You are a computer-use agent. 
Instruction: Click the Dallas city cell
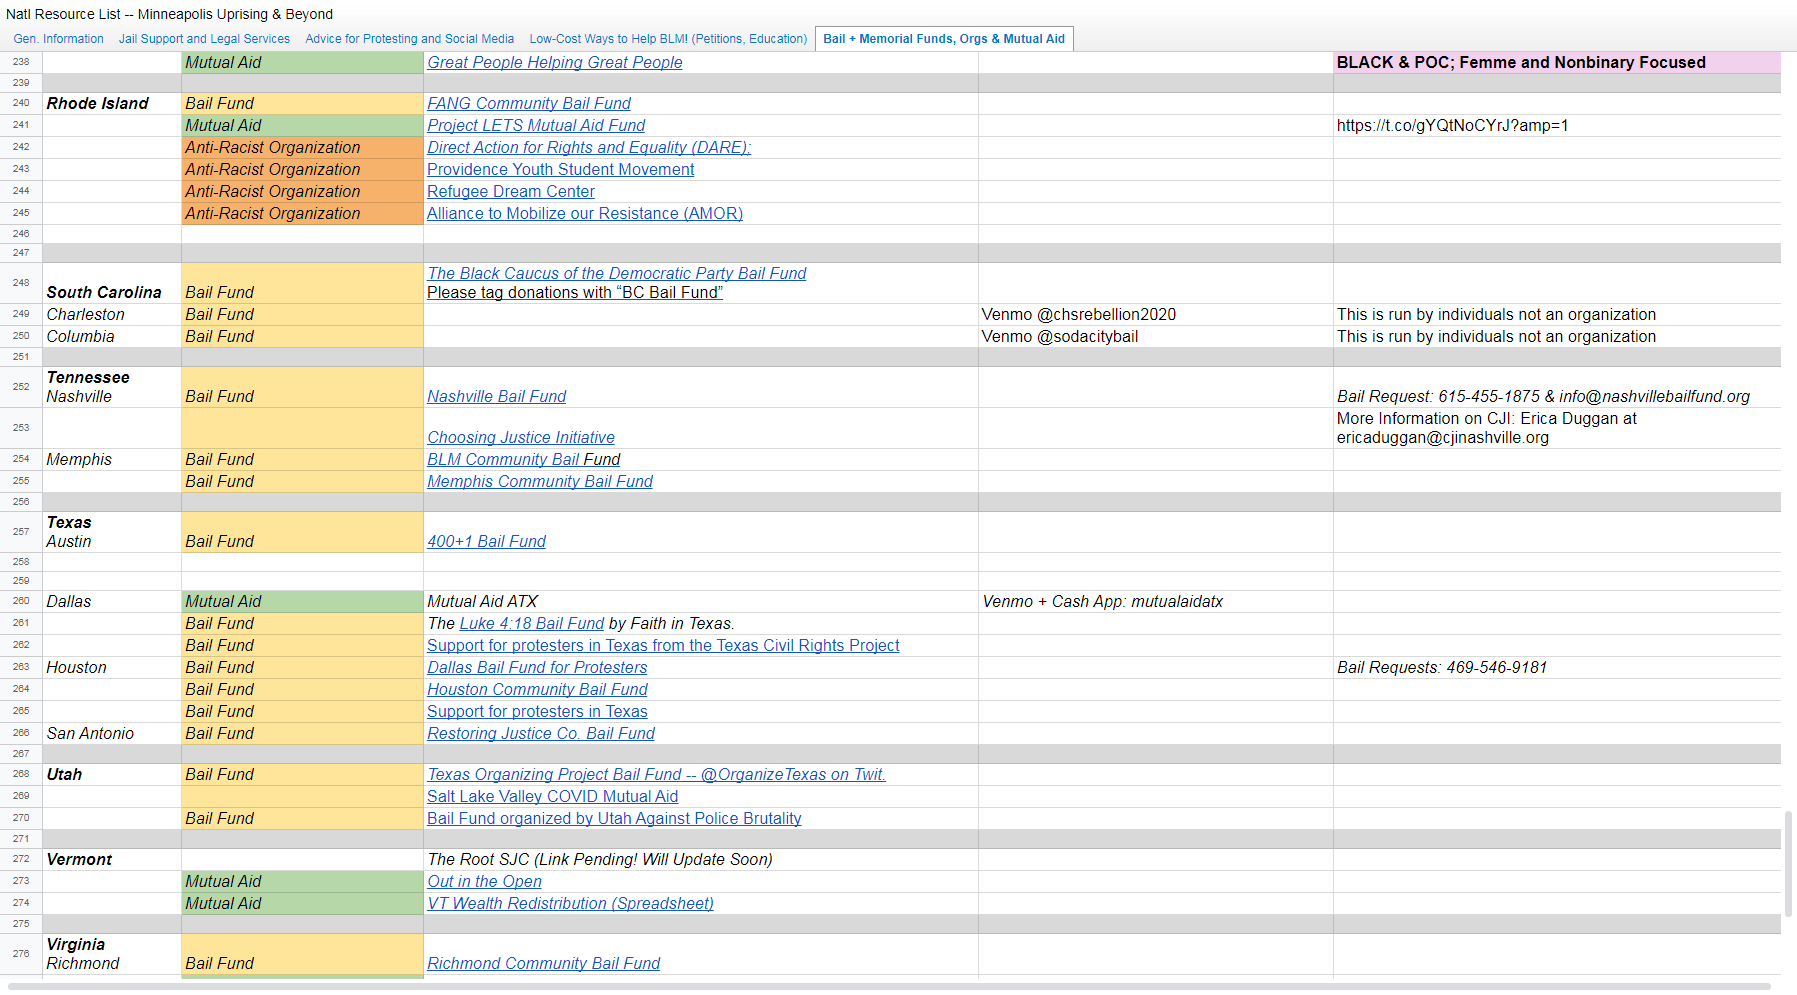[x=112, y=601]
